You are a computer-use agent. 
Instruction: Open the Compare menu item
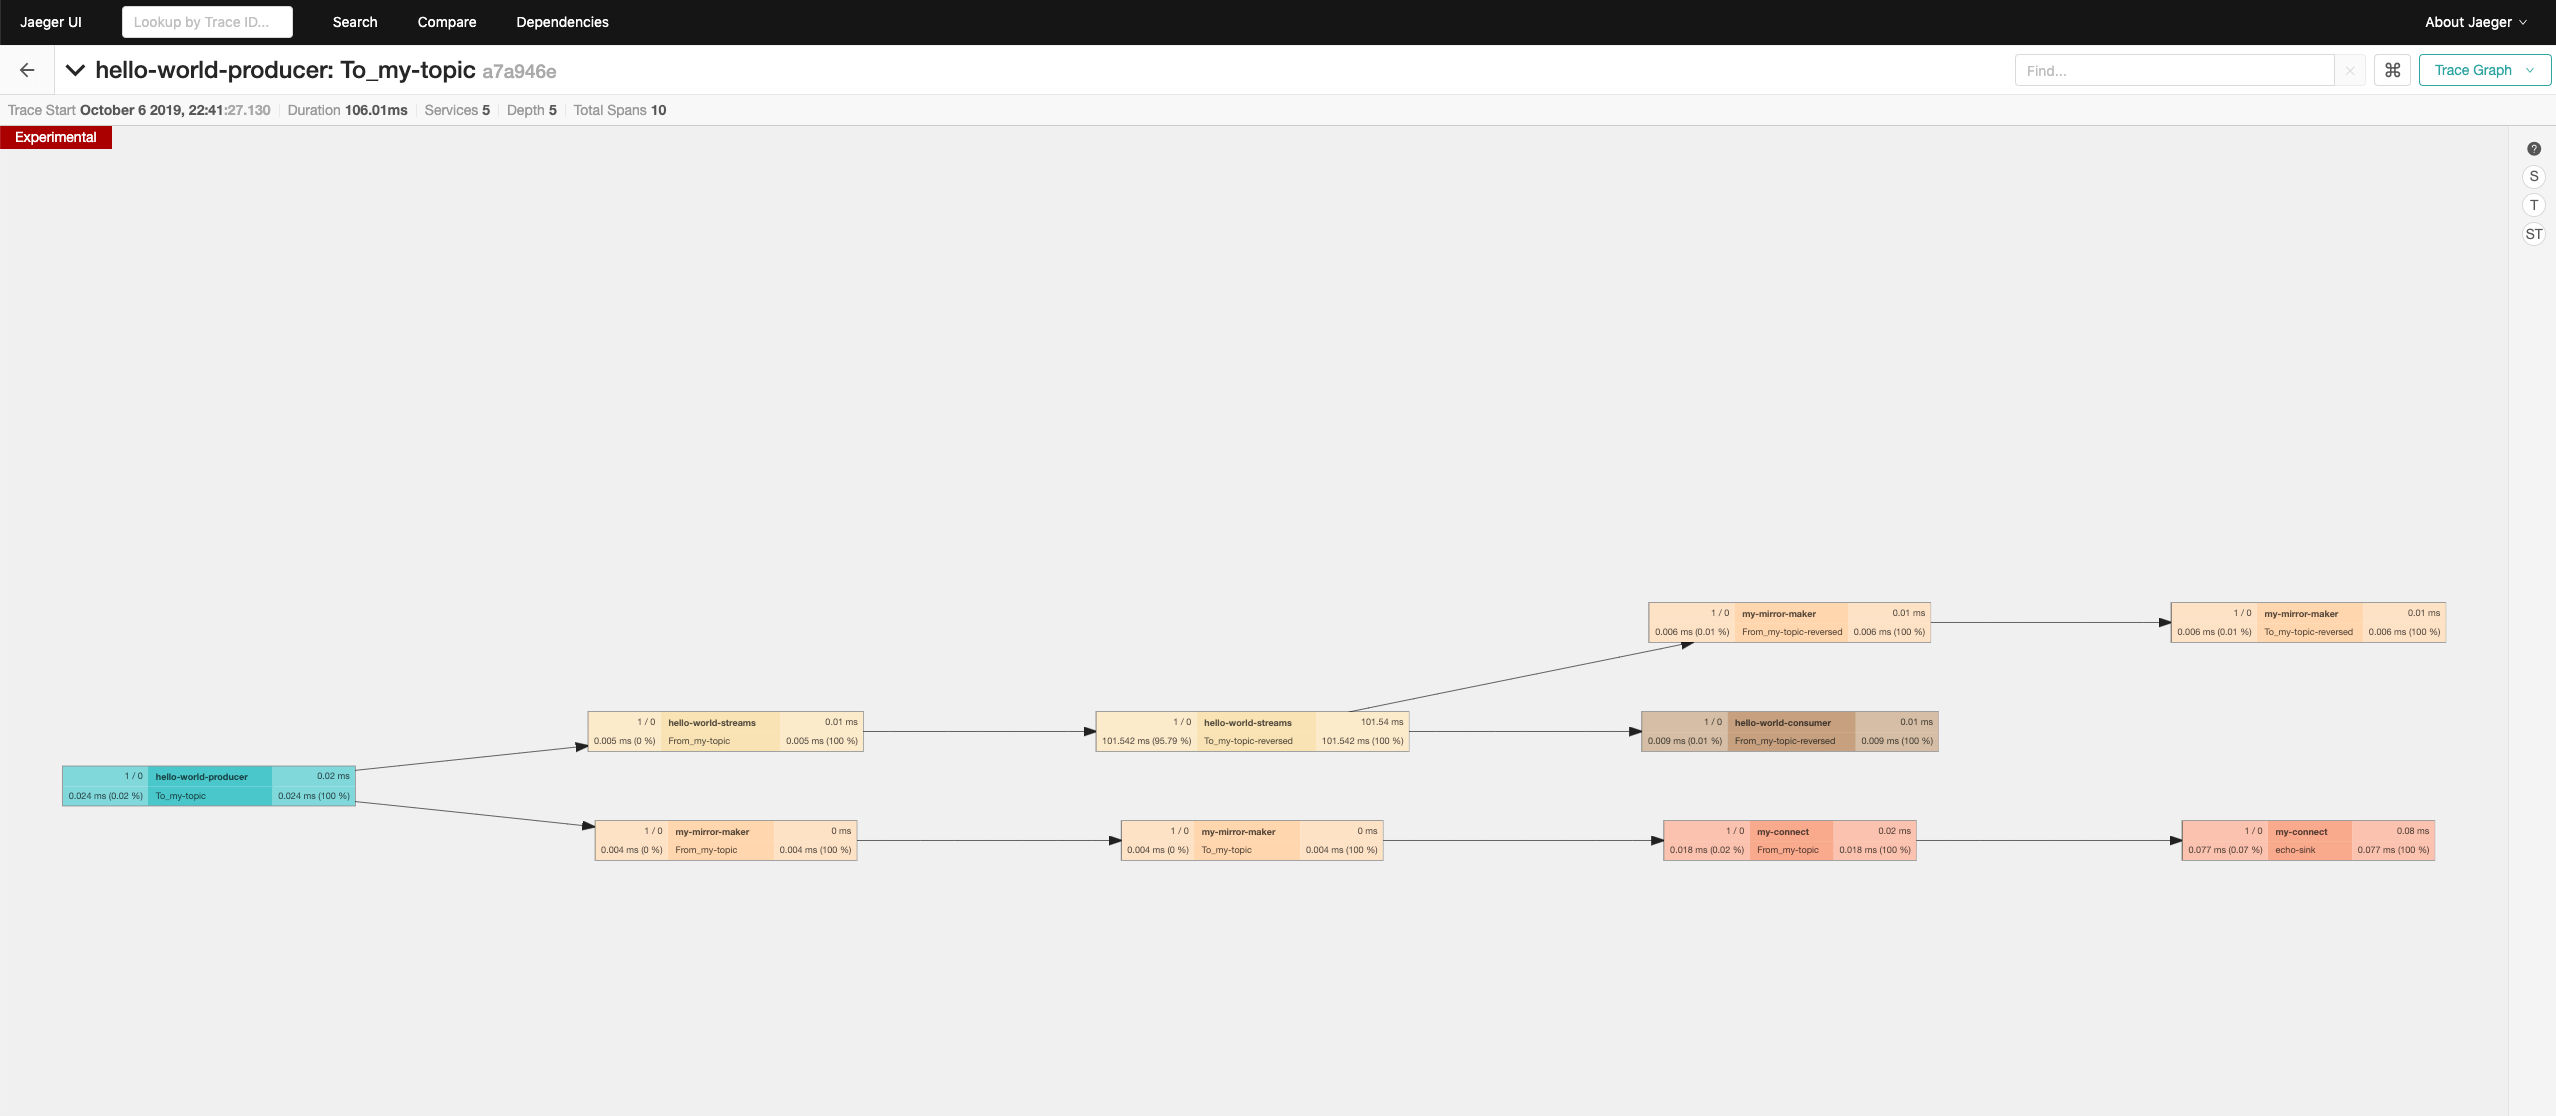pyautogui.click(x=447, y=22)
